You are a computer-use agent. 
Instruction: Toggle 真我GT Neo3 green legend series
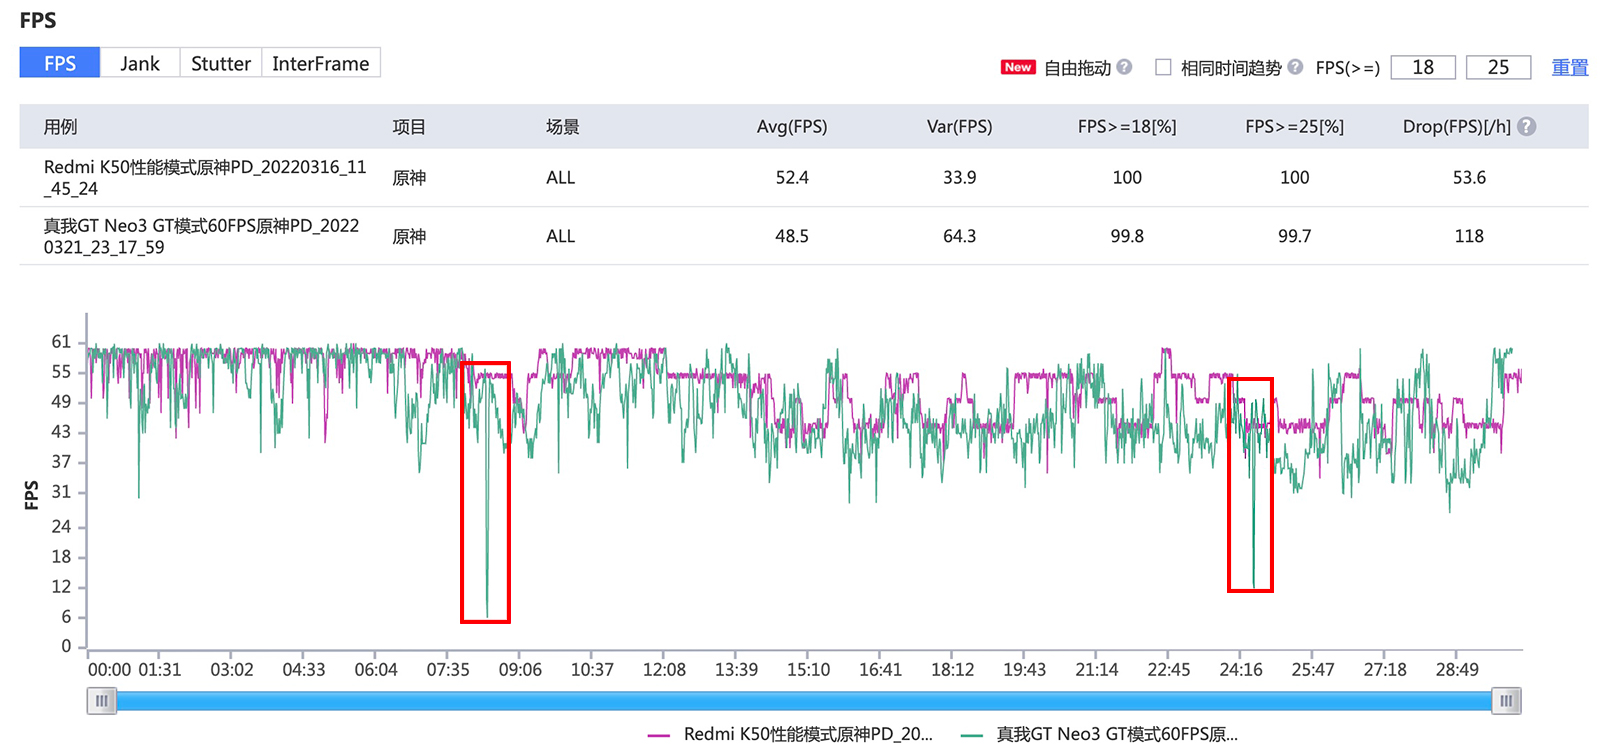click(1100, 734)
